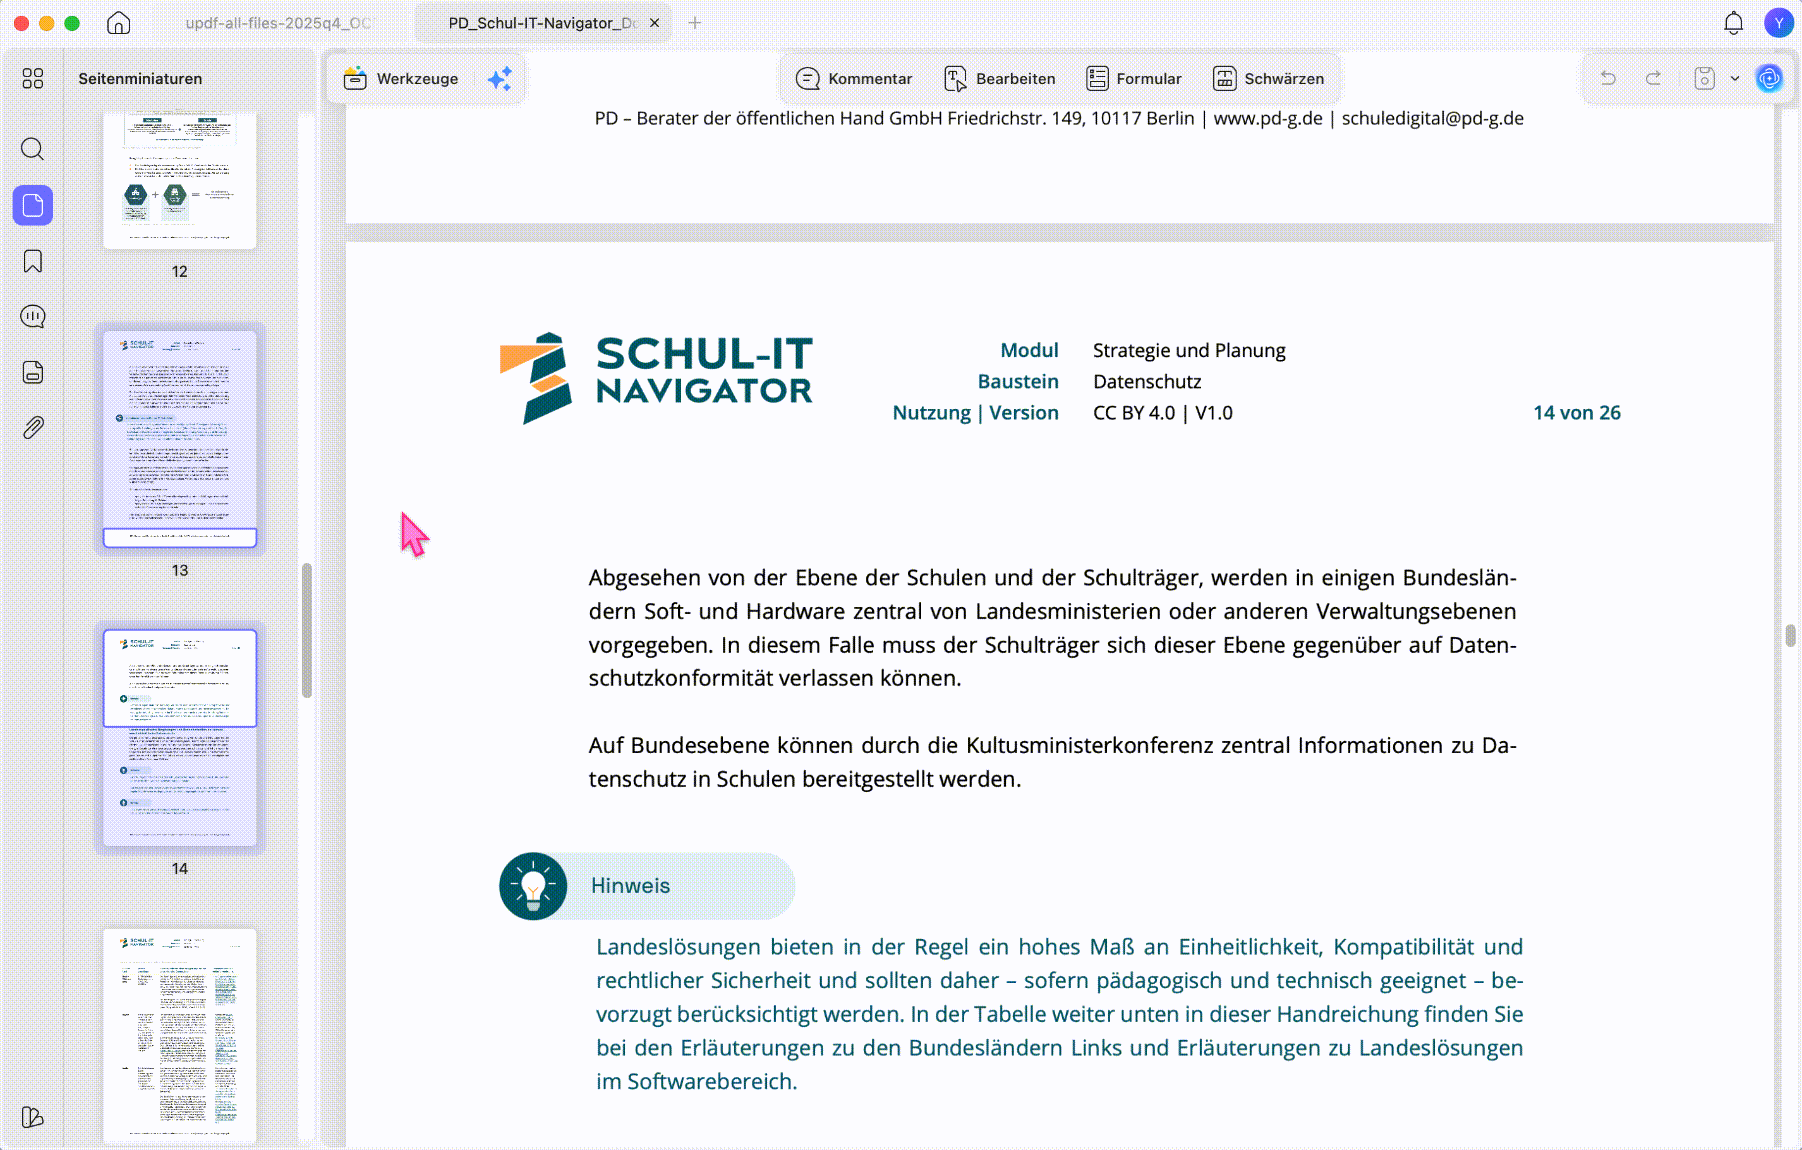Select the page 13 thumbnail
Screen dimensions: 1802x1150
pyautogui.click(x=180, y=439)
